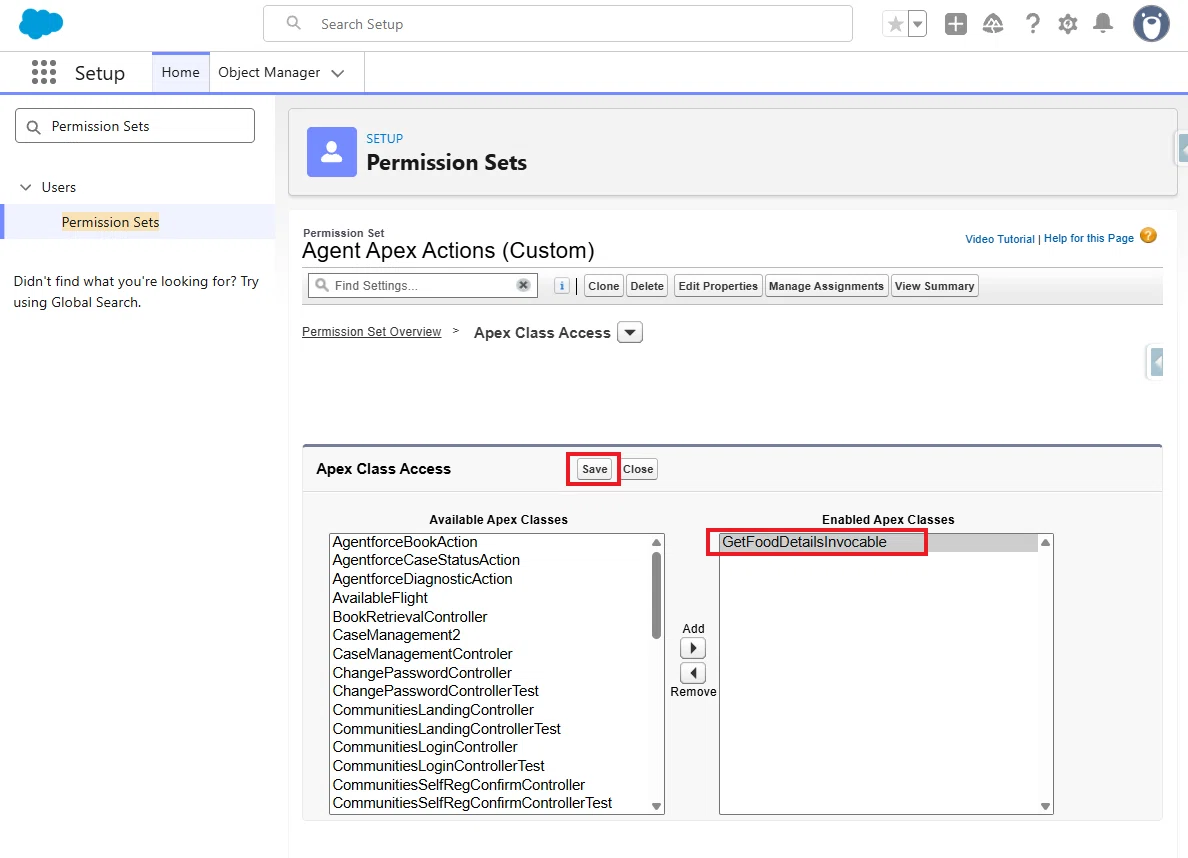Click Edit Properties button
The image size is (1188, 858).
click(717, 286)
